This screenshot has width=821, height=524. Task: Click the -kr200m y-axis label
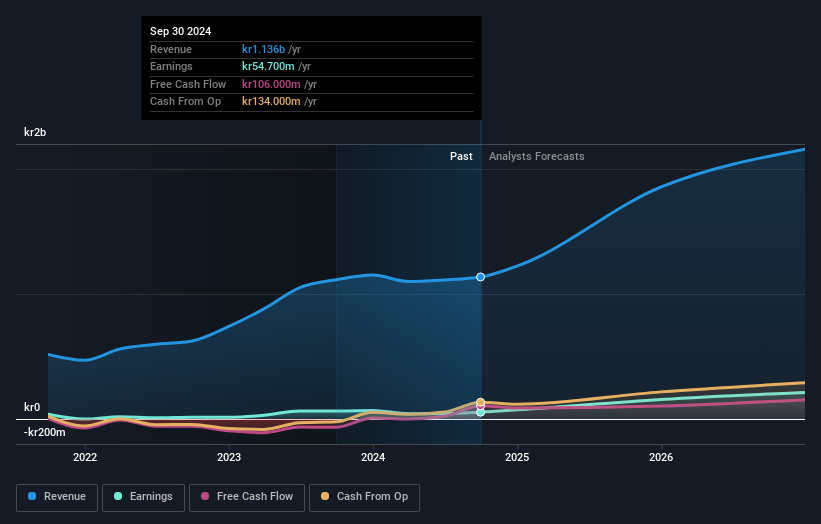tap(45, 432)
